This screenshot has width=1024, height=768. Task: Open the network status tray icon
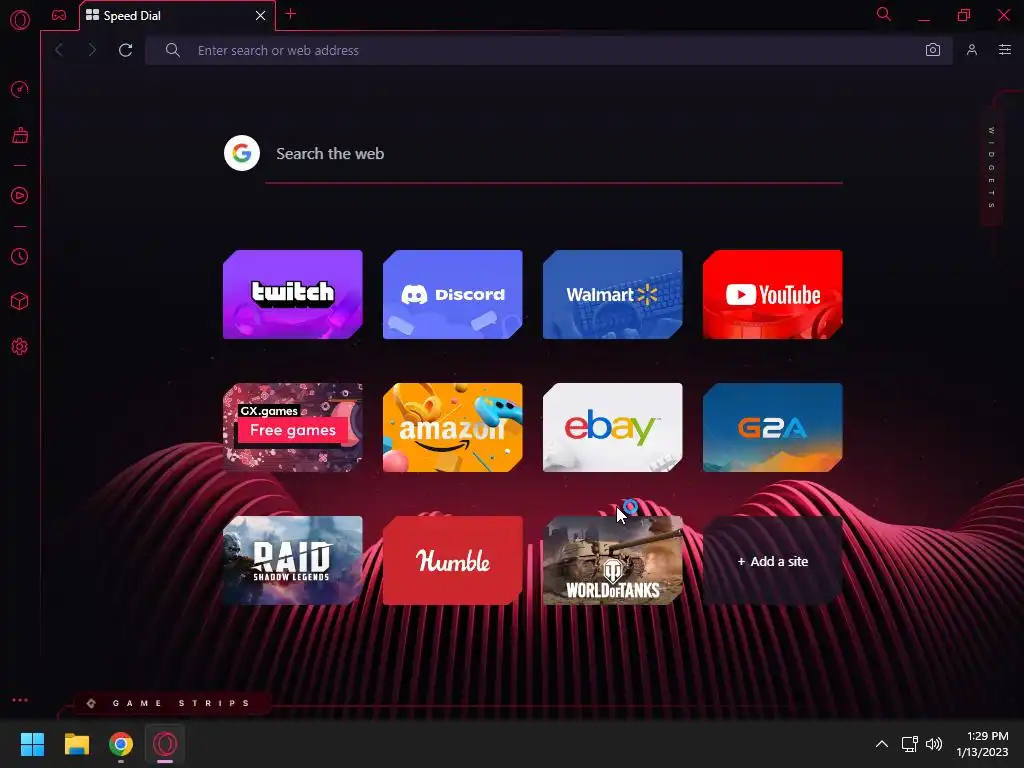(910, 744)
